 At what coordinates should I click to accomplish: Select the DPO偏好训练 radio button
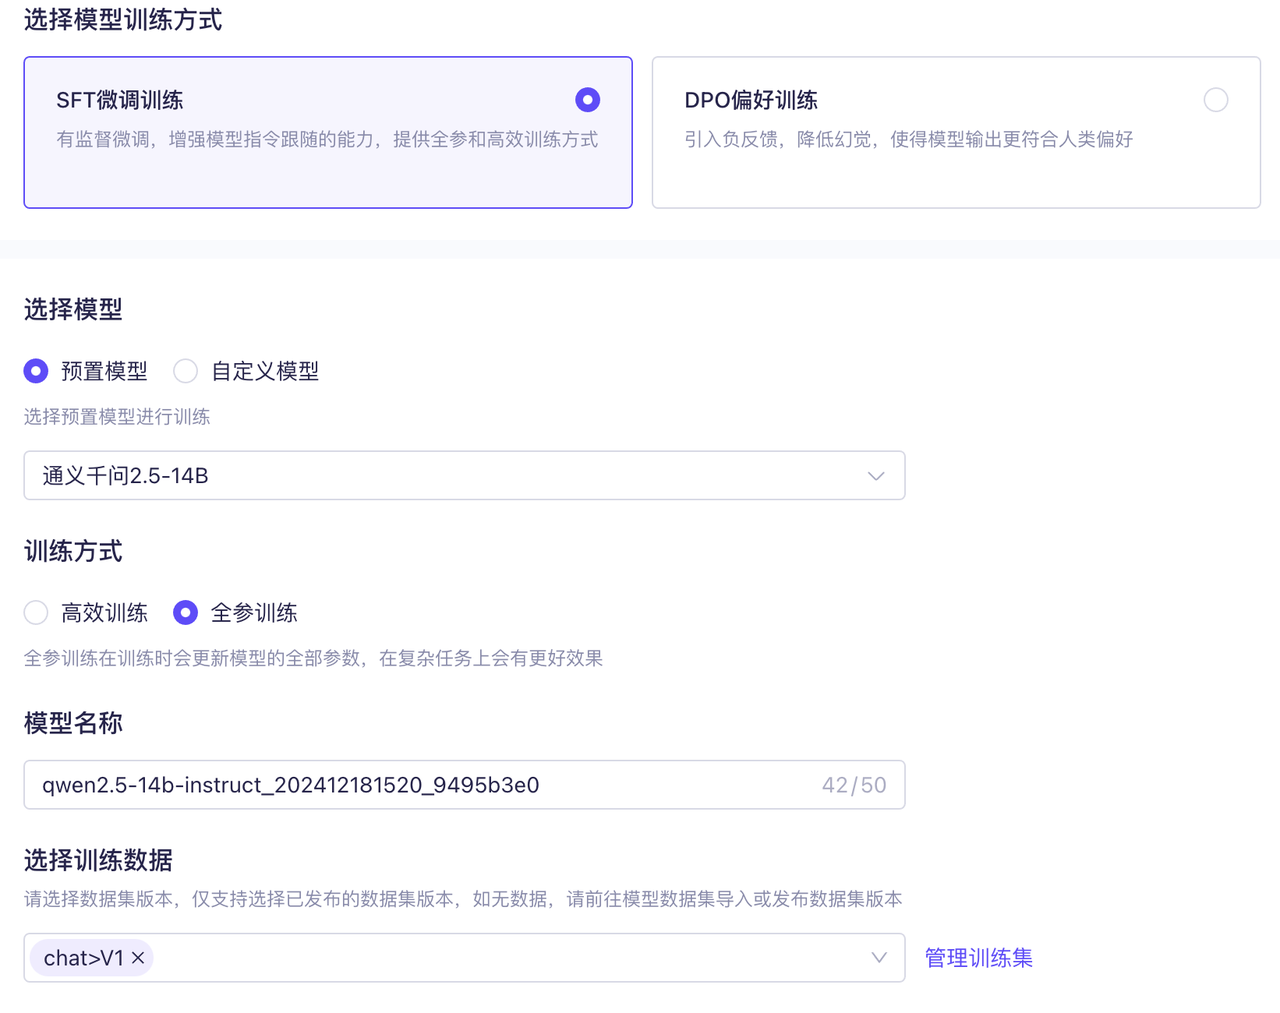tap(1216, 100)
